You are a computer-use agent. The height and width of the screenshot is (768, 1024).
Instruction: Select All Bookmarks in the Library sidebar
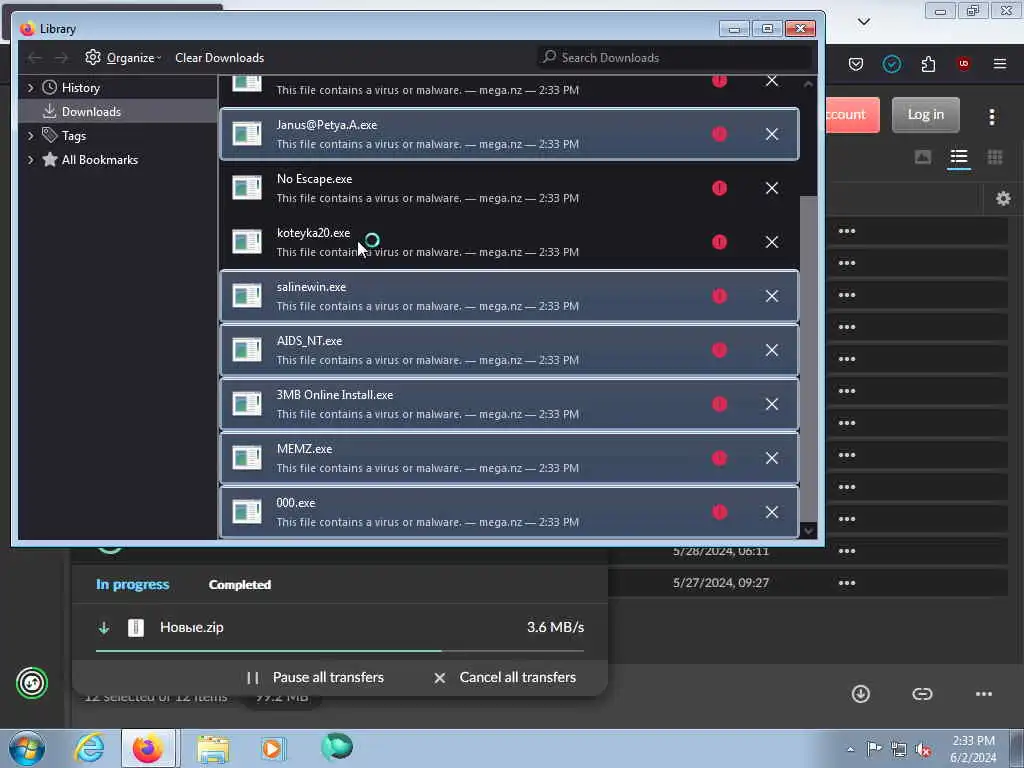click(99, 160)
